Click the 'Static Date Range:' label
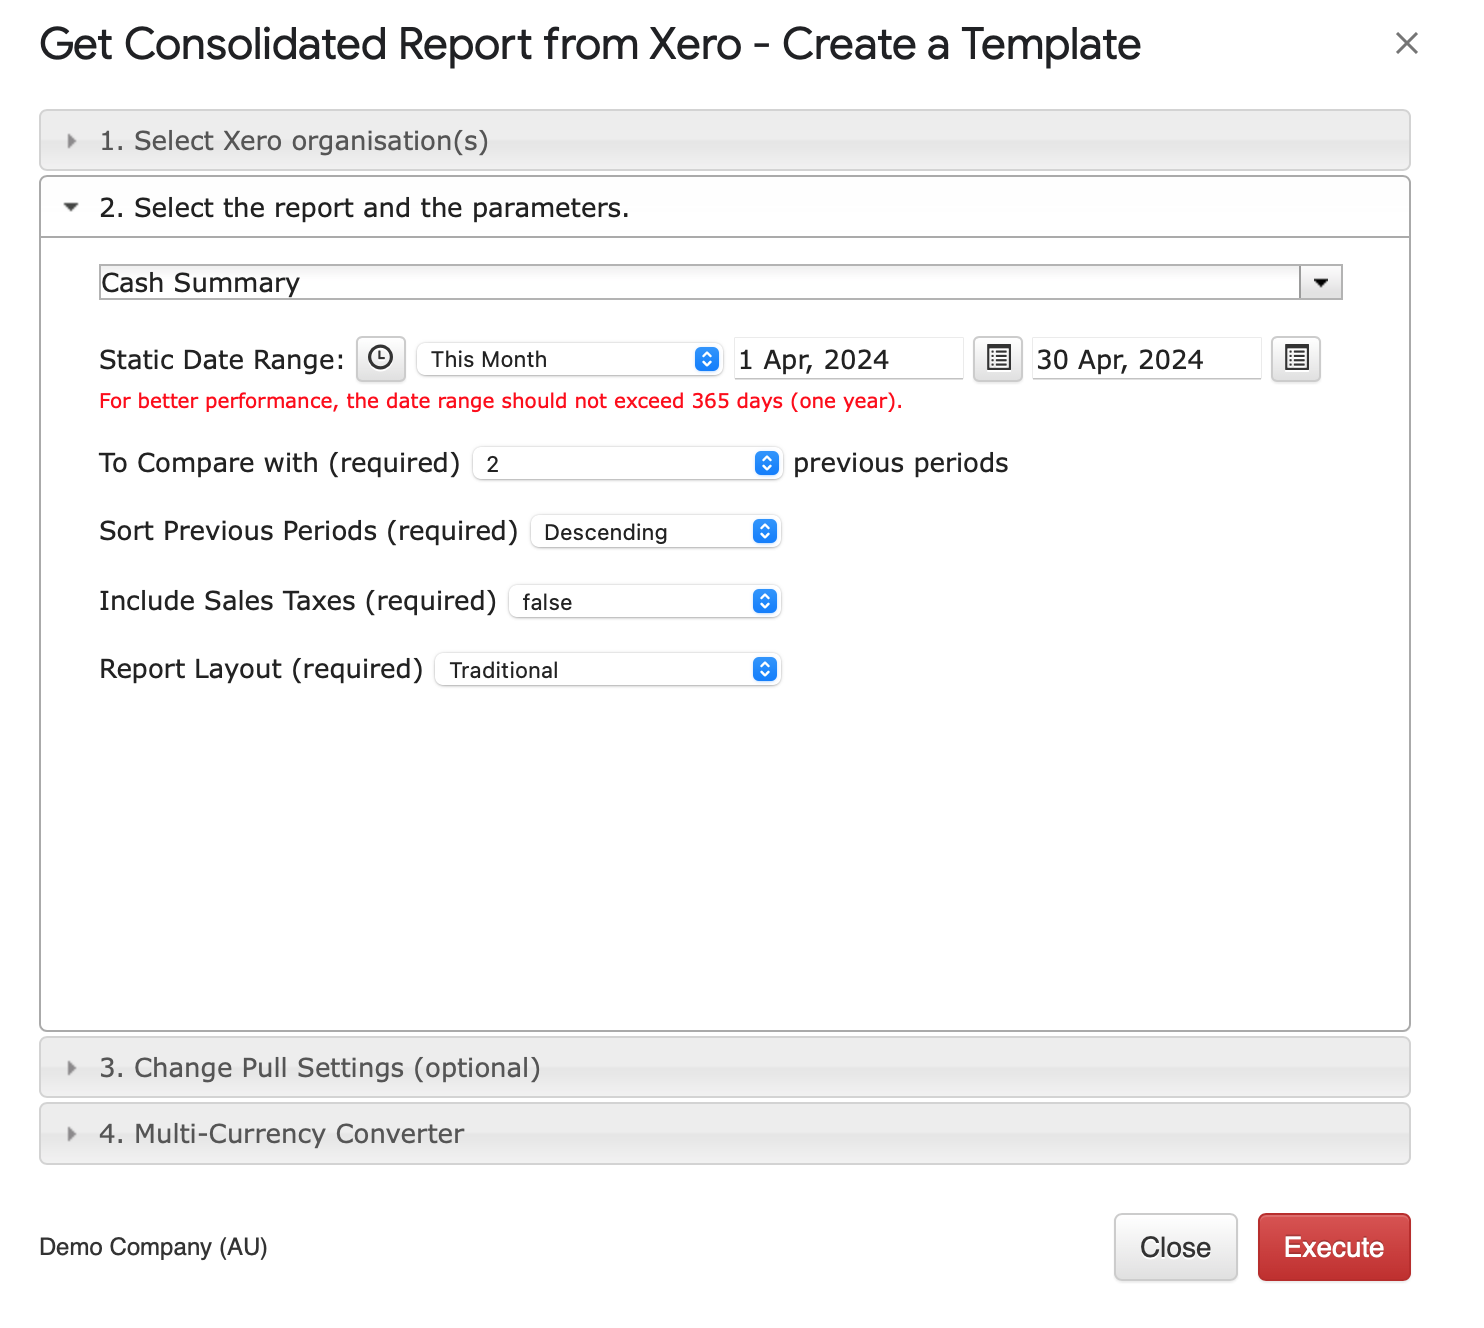Viewport: 1484px width, 1328px height. point(222,359)
